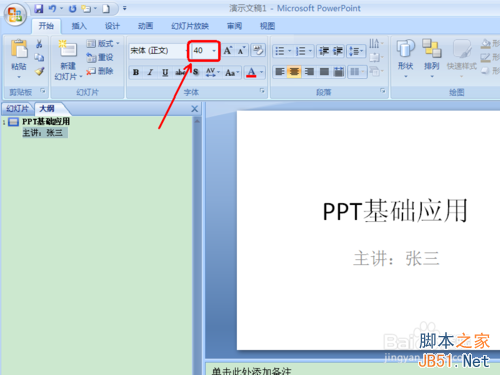
Task: Toggle center text alignment
Action: (x=294, y=71)
